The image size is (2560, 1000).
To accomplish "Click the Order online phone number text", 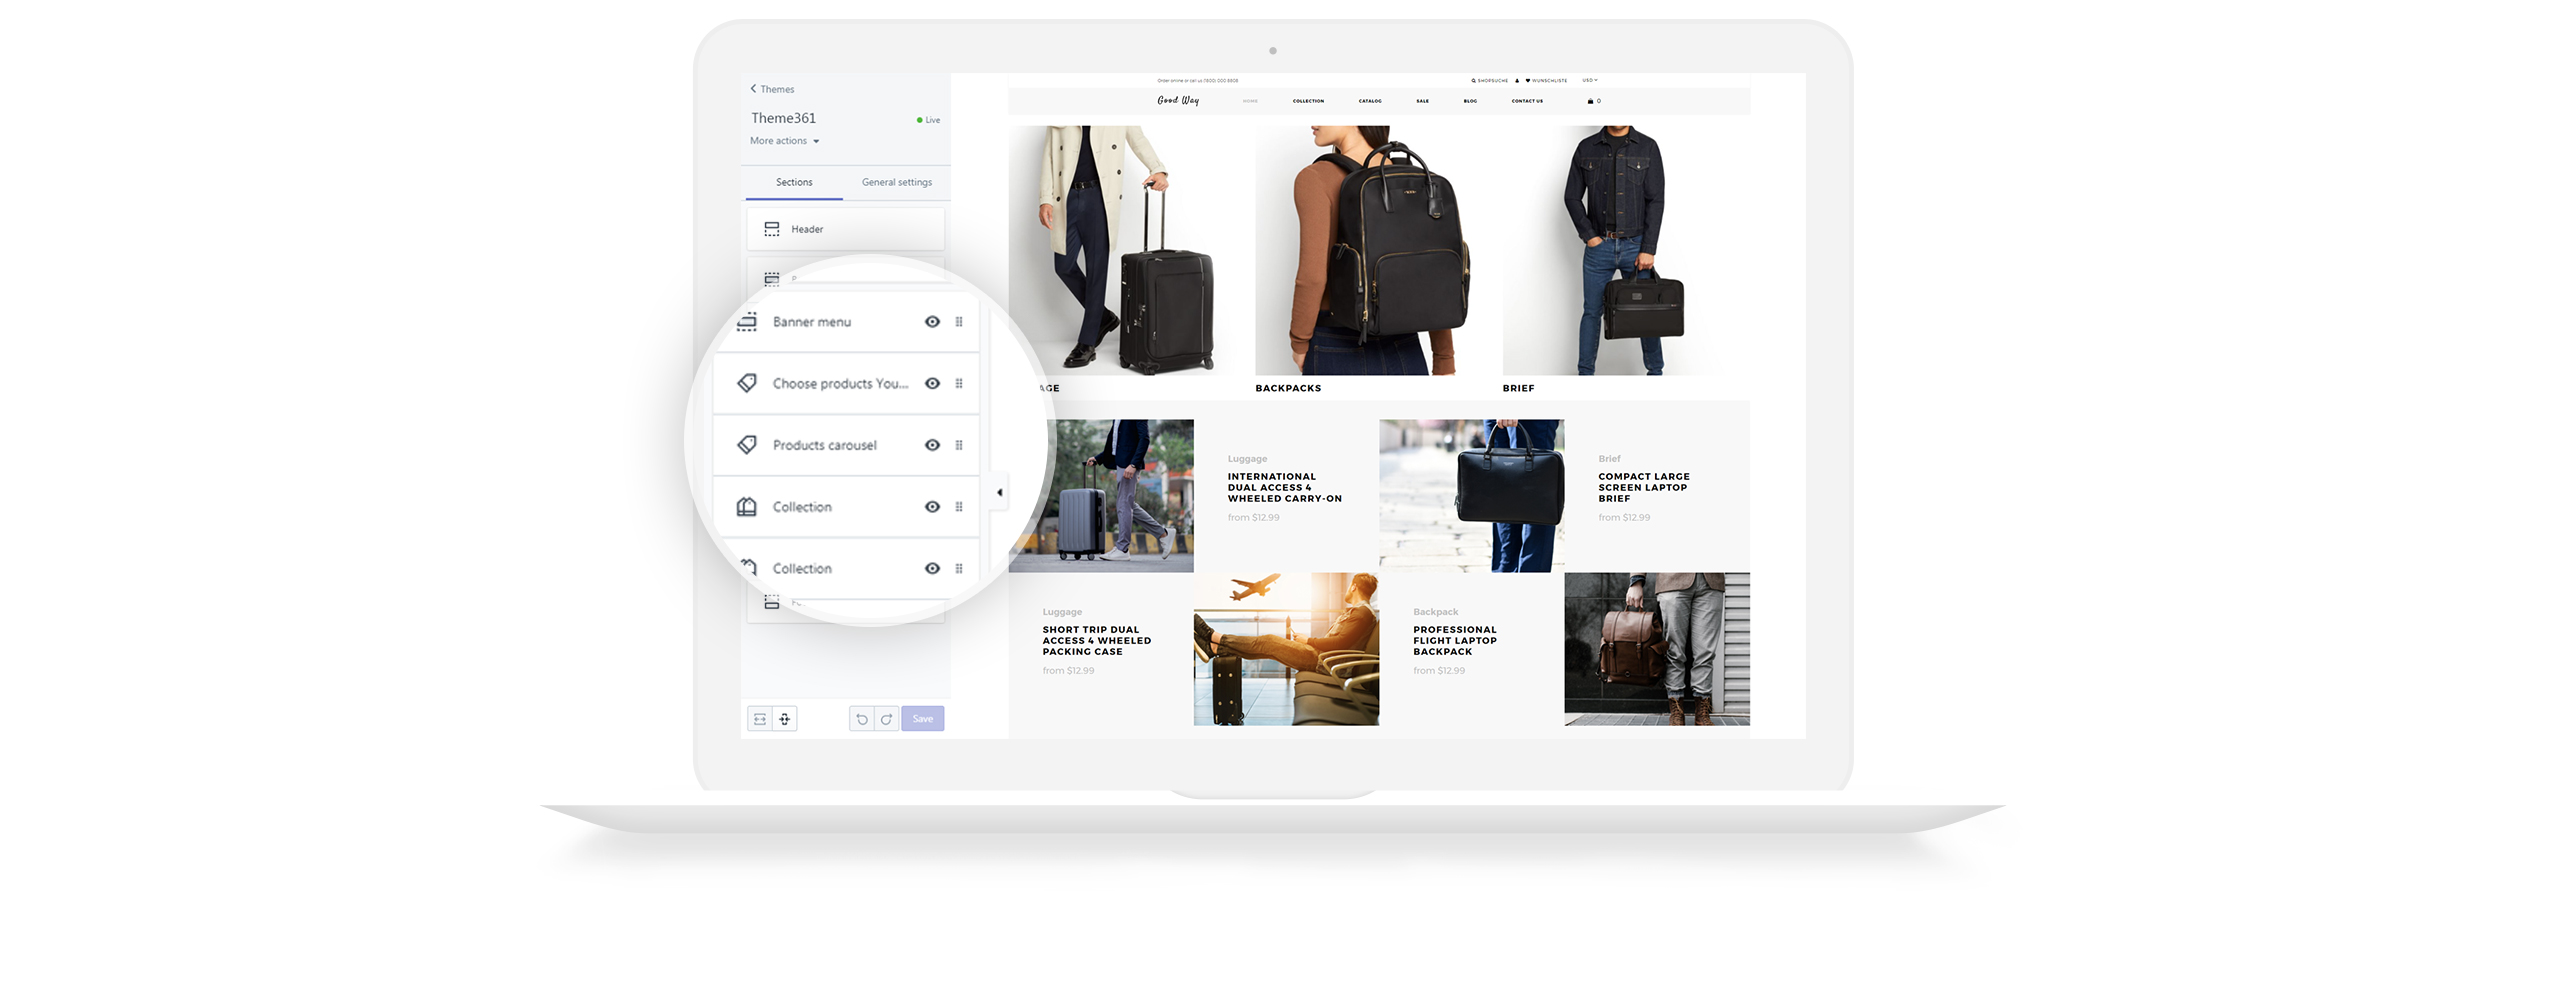I will tap(1198, 80).
